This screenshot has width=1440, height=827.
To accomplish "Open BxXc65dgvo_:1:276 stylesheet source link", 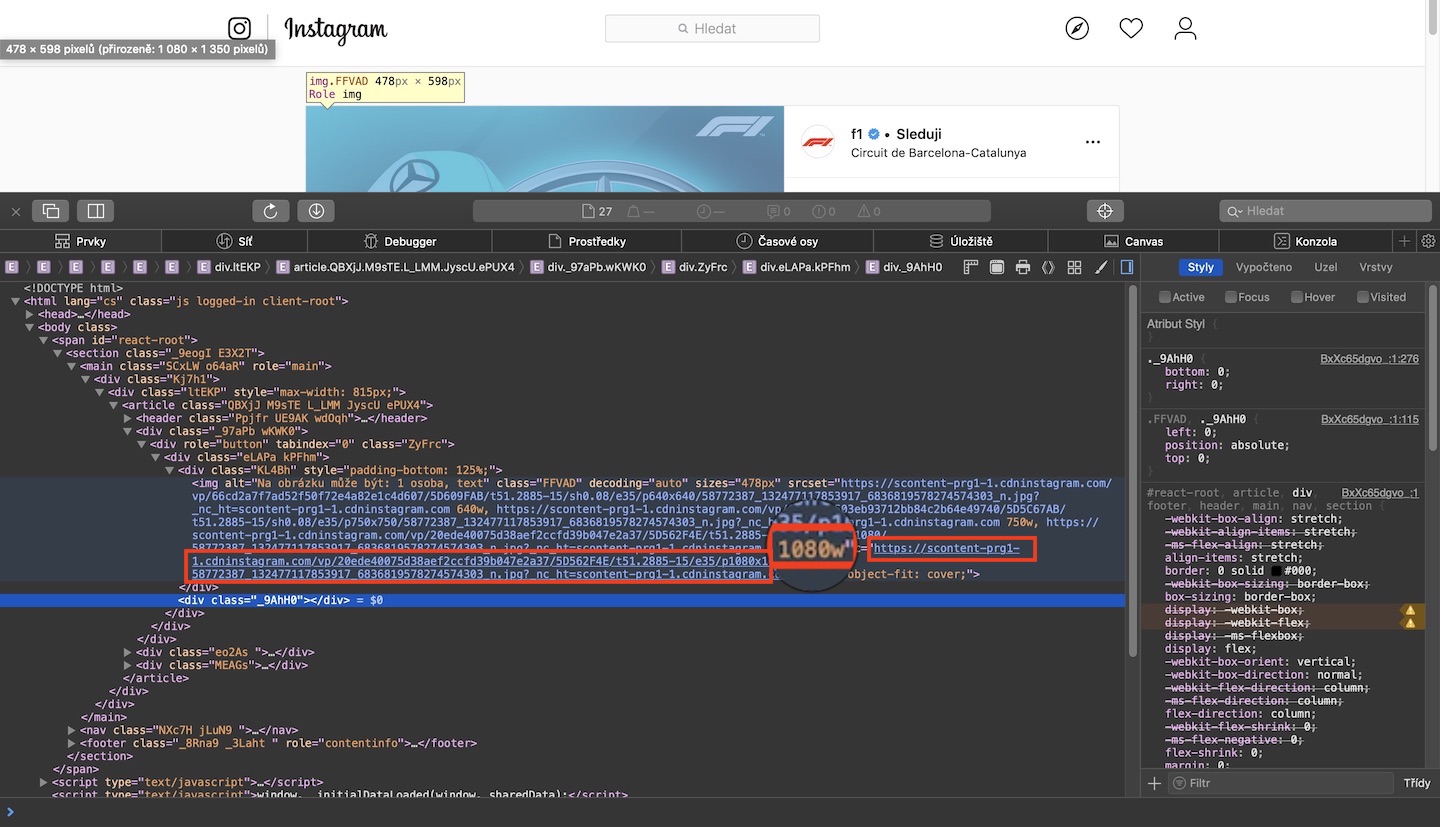I will tap(1370, 358).
